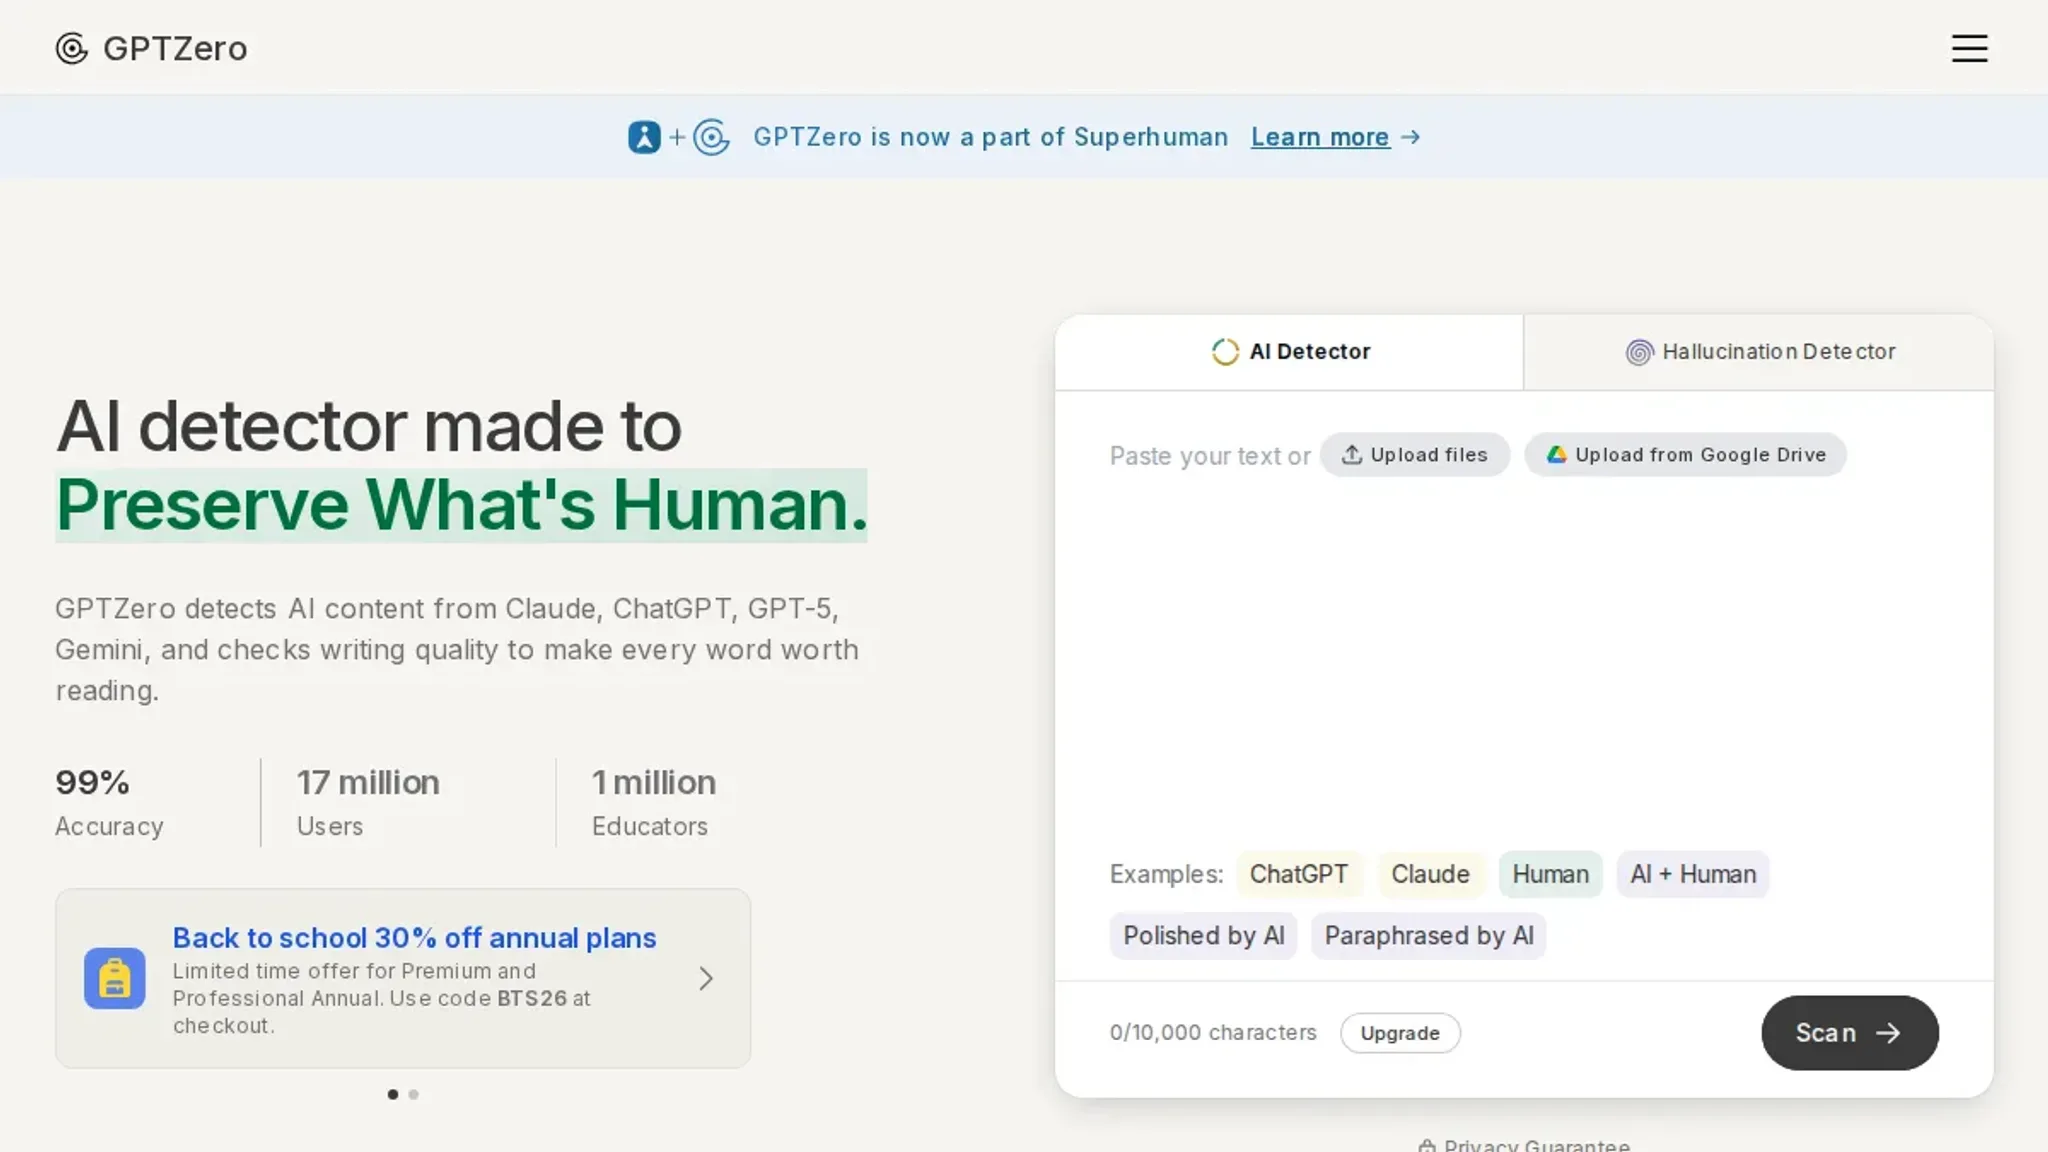Click the Upload files button
Screen dimensions: 2048x1152
1414,455
